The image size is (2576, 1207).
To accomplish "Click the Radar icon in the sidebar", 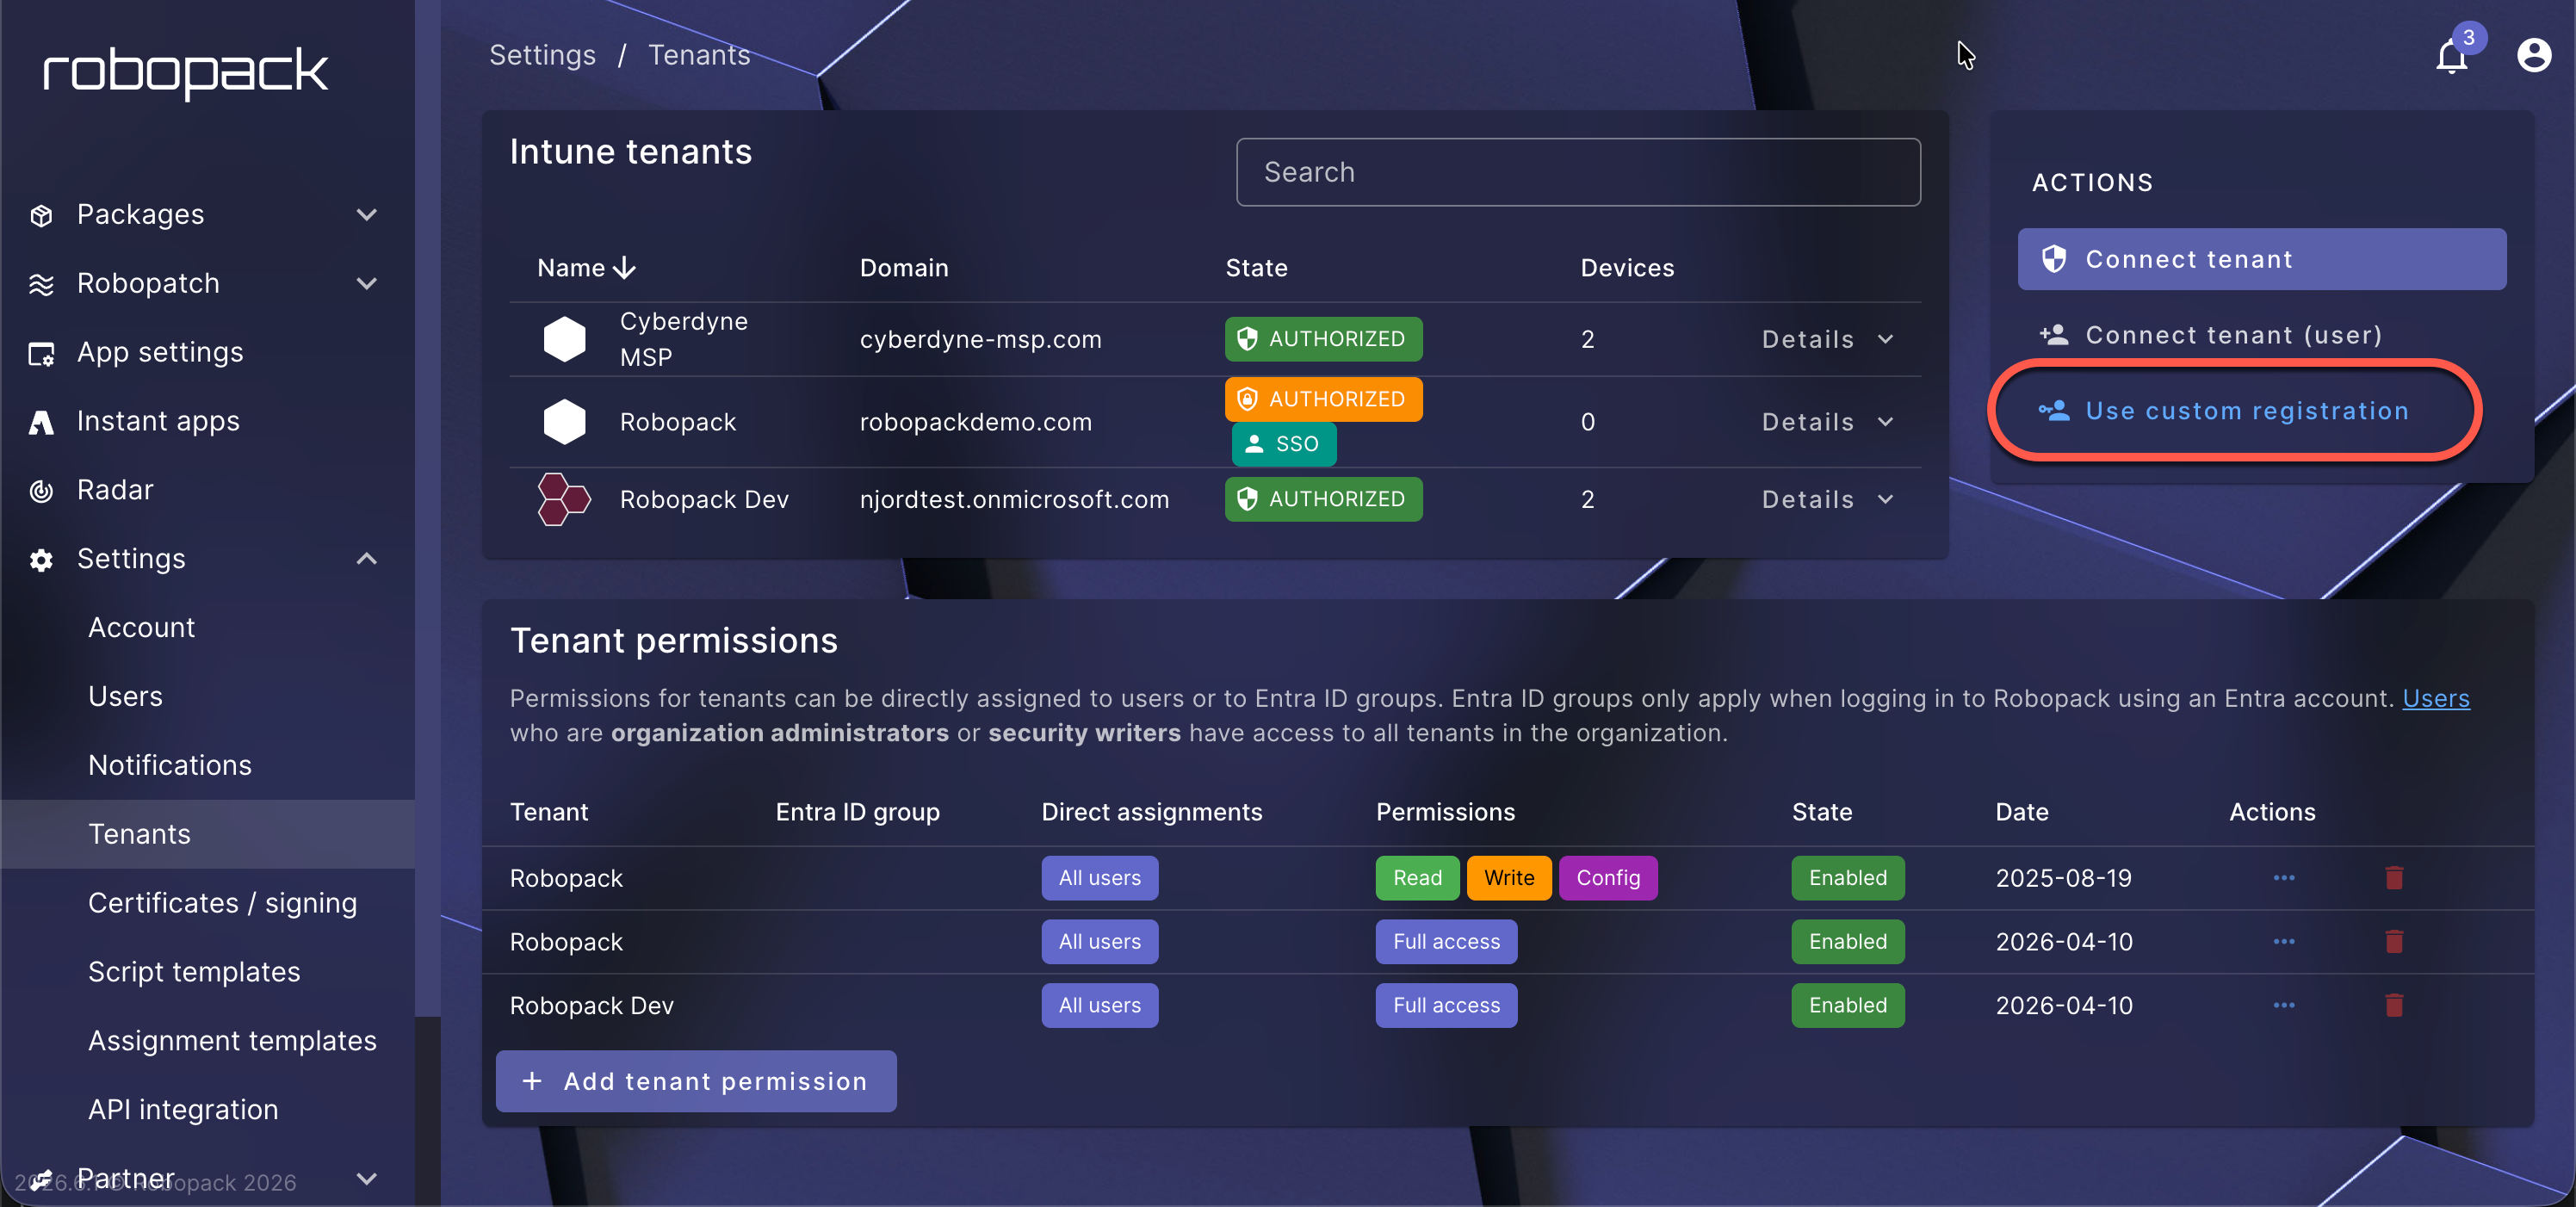I will pyautogui.click(x=41, y=490).
